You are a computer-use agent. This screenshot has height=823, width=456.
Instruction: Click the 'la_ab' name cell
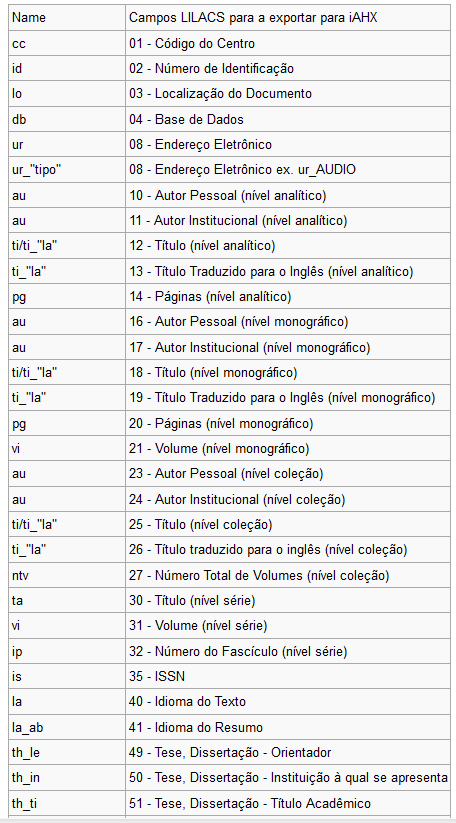click(x=67, y=727)
